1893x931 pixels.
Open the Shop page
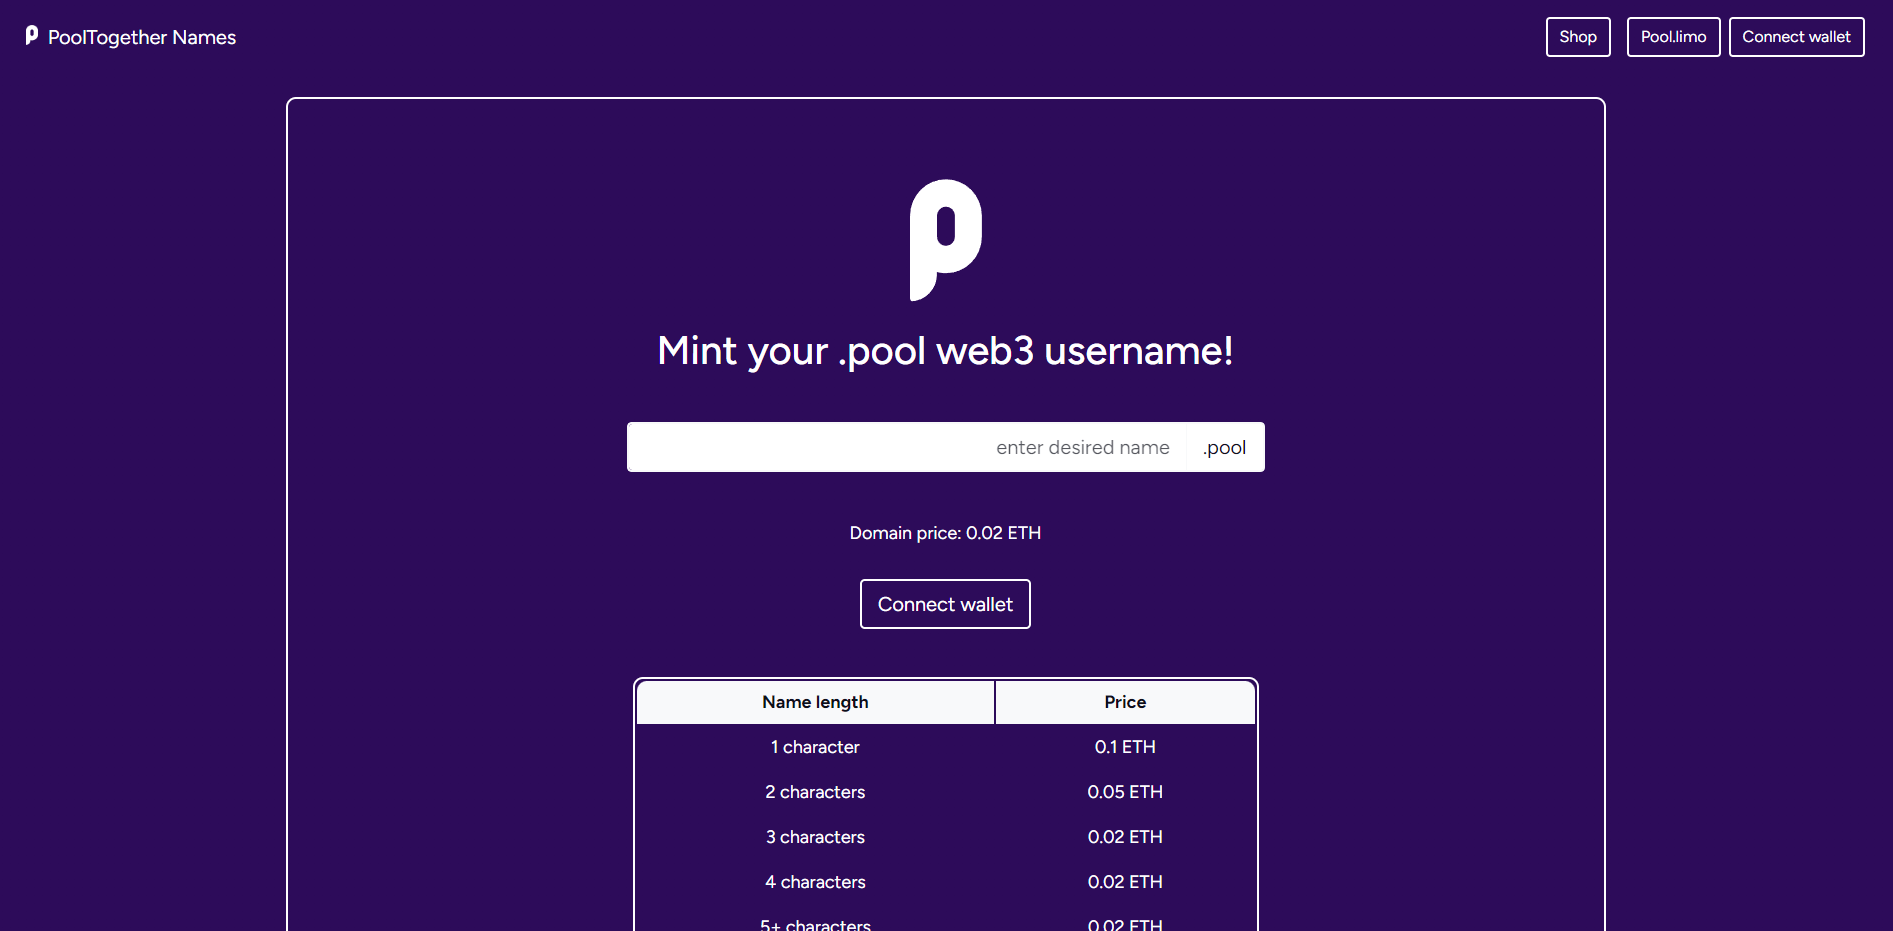click(1578, 37)
